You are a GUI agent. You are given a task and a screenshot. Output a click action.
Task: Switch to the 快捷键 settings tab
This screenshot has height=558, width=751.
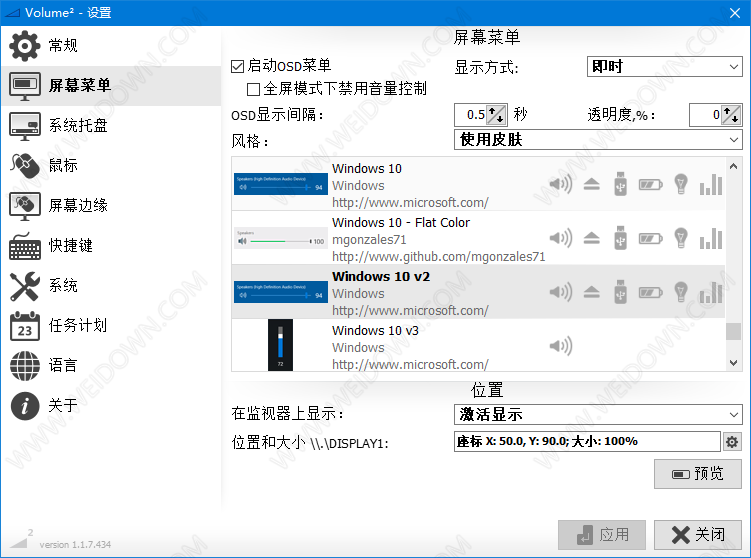(x=111, y=246)
